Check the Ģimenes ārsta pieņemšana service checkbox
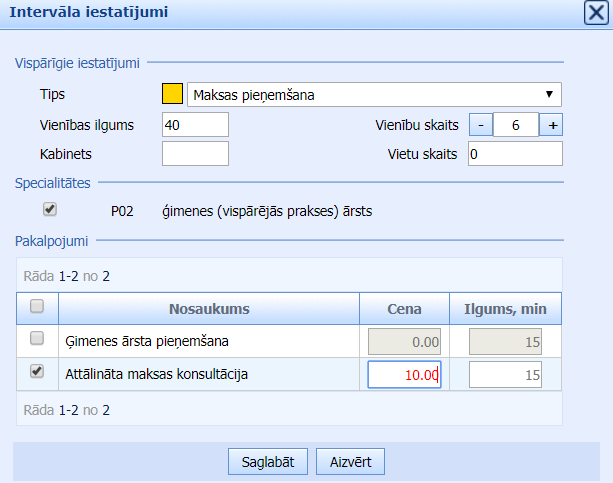Image resolution: width=613 pixels, height=483 pixels. tap(37, 340)
